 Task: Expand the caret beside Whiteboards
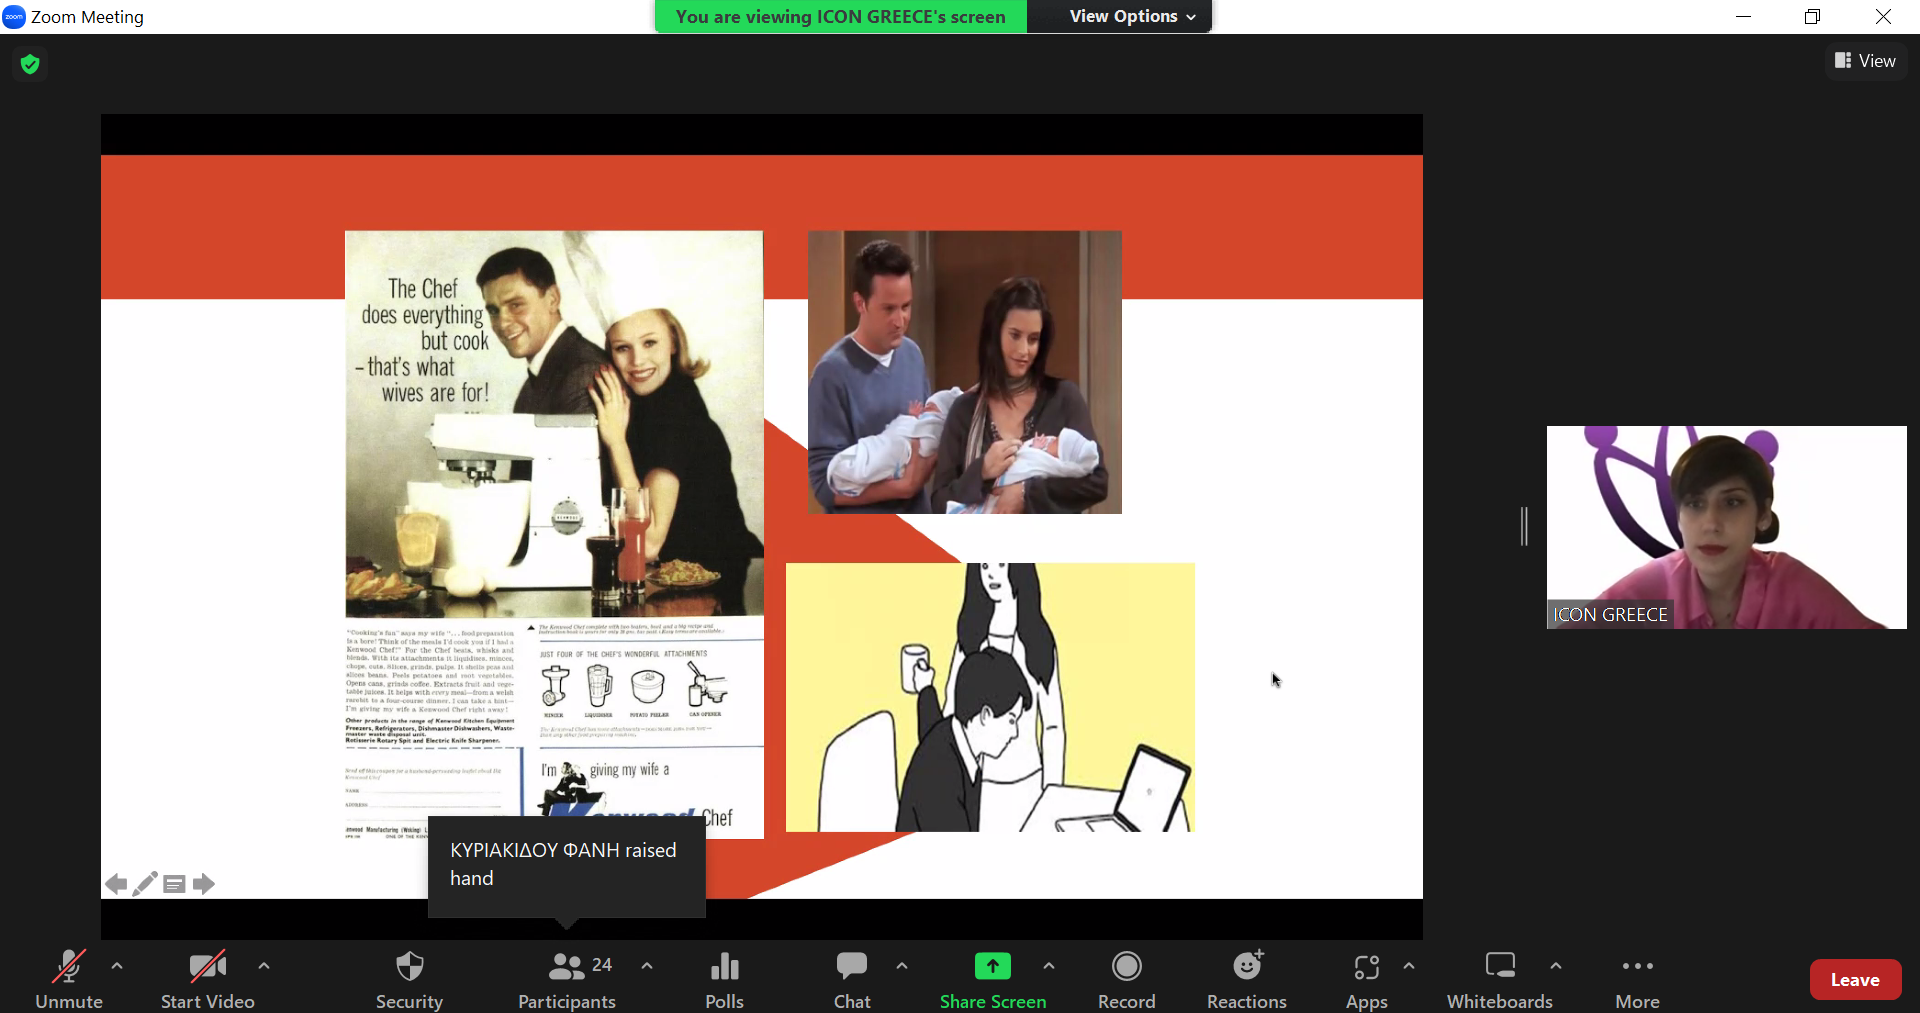pos(1556,966)
